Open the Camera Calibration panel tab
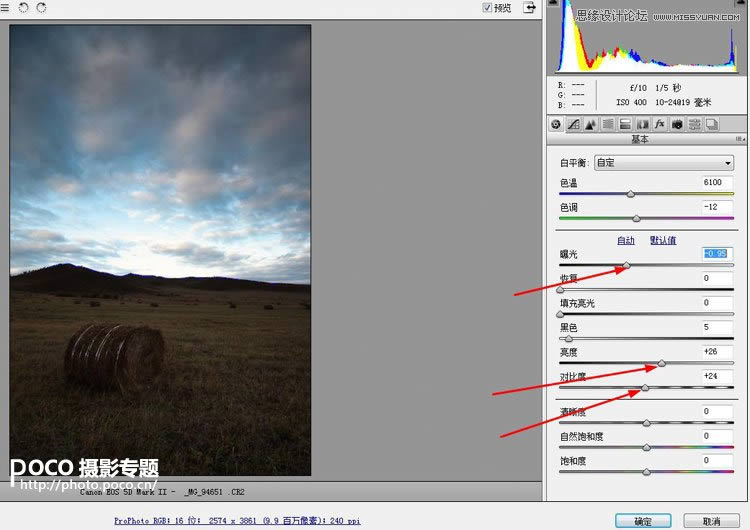This screenshot has width=750, height=530. (677, 125)
